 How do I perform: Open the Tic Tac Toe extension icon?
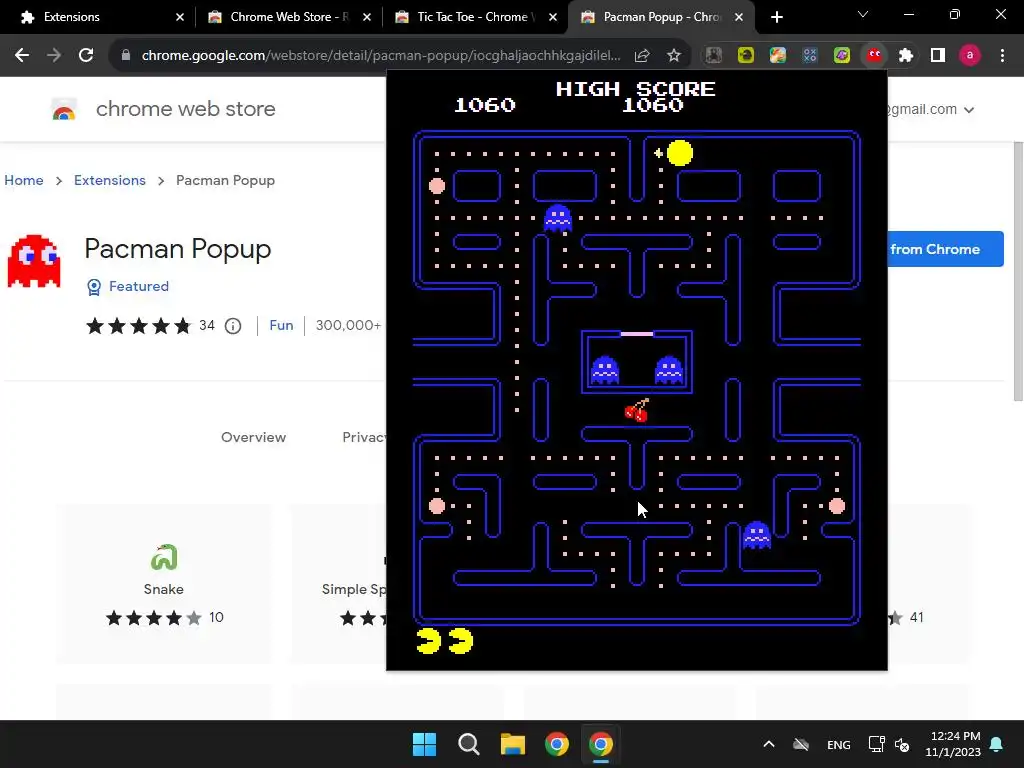810,56
